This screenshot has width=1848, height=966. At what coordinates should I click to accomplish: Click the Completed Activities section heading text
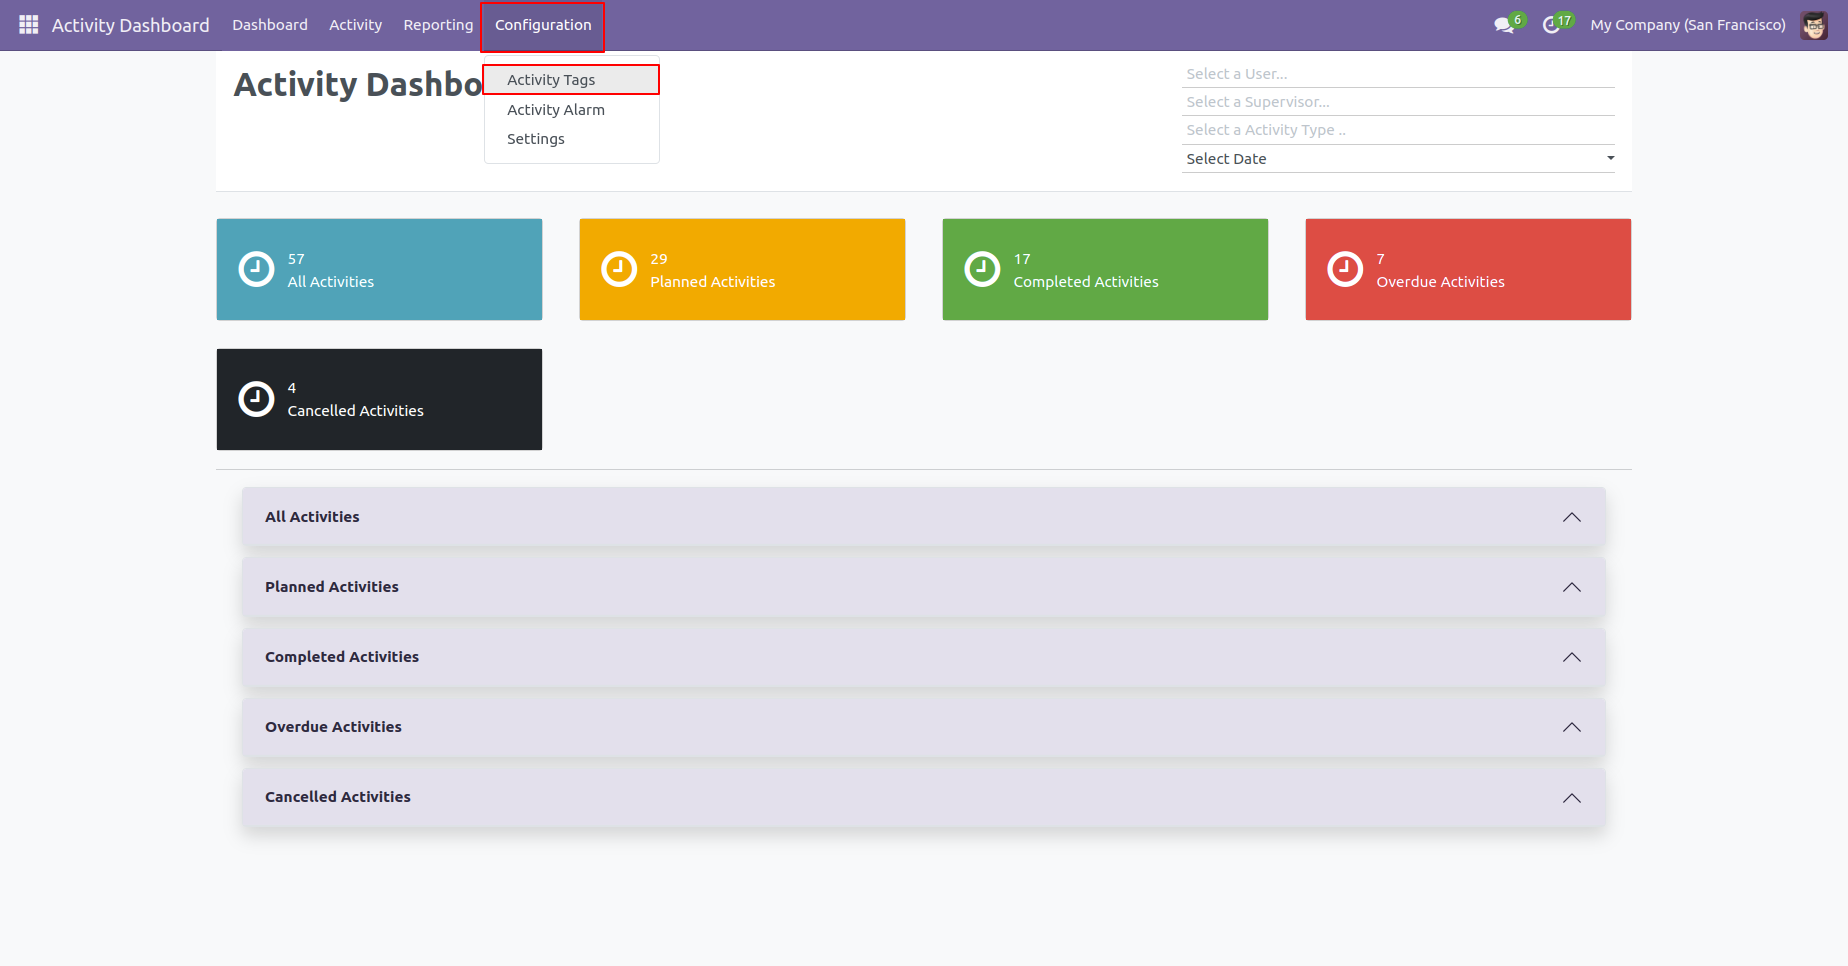point(342,657)
